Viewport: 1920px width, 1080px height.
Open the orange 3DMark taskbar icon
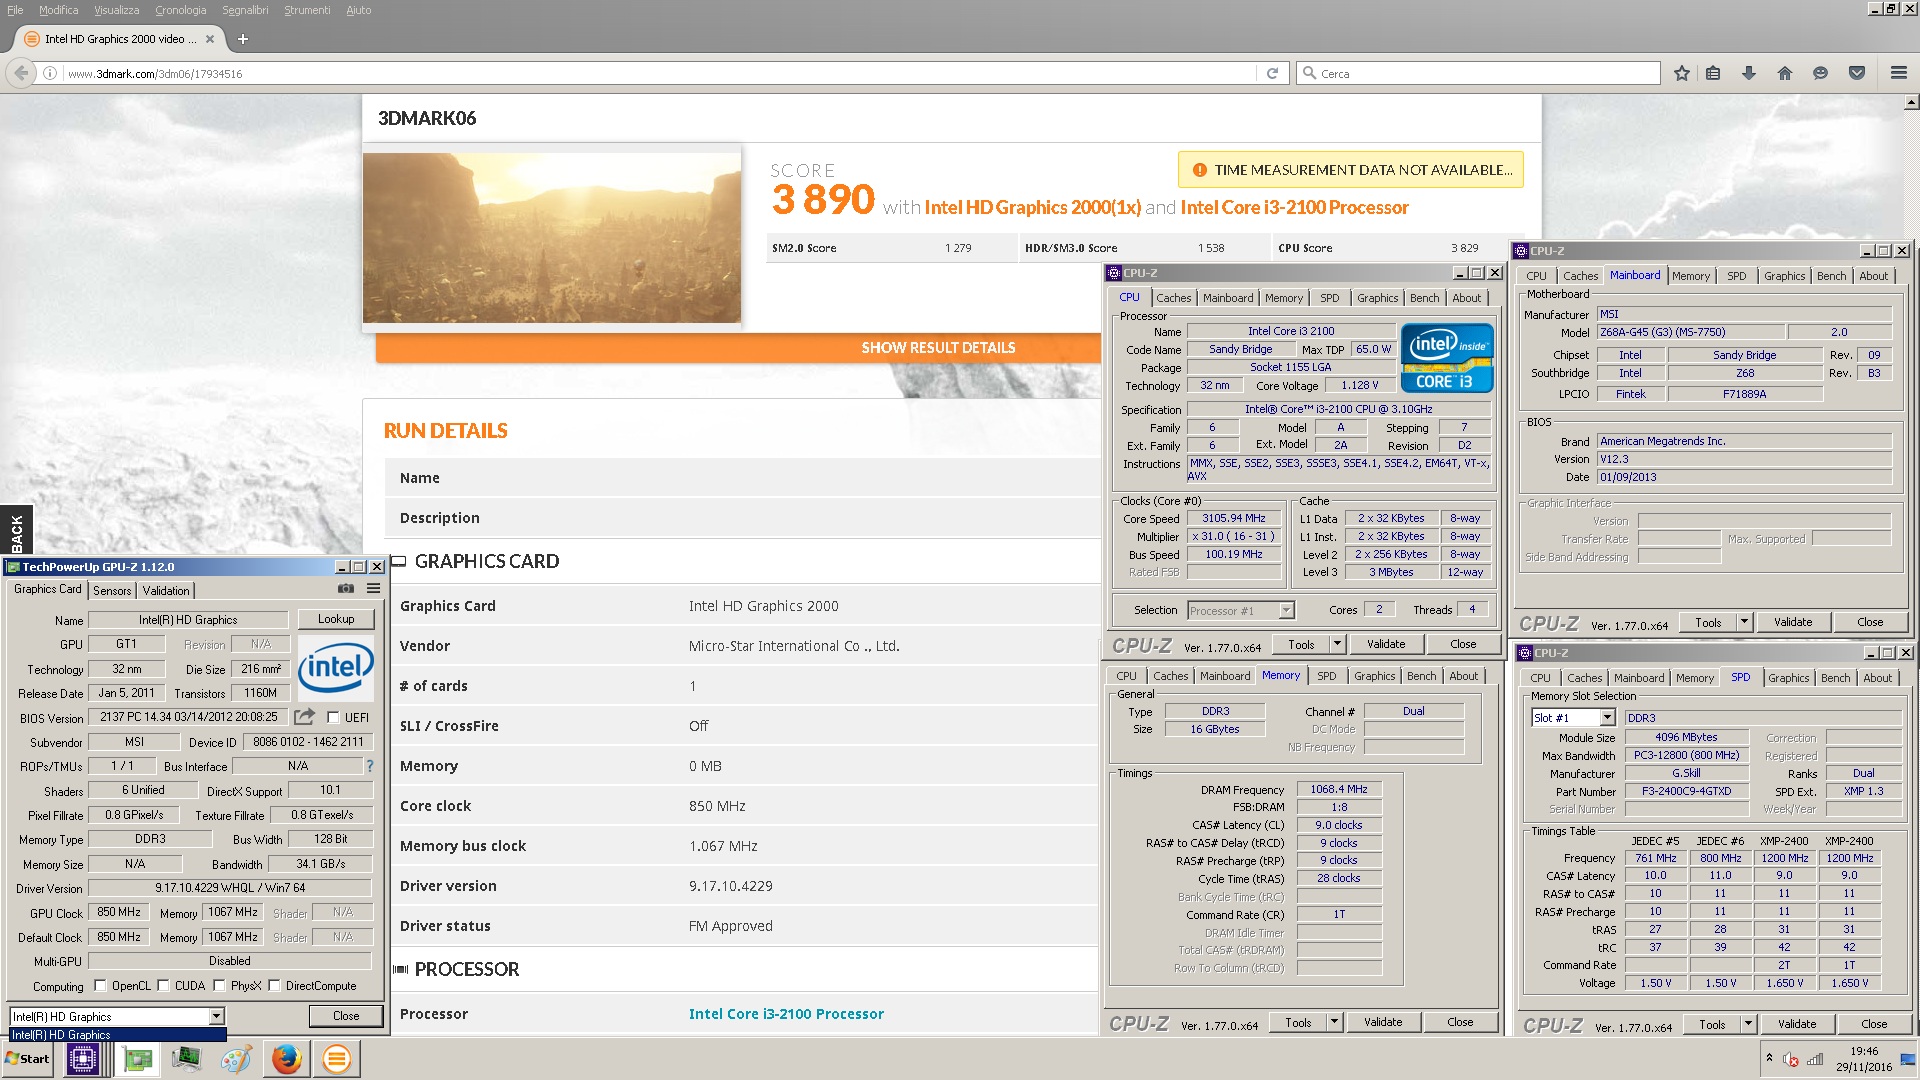(337, 1058)
